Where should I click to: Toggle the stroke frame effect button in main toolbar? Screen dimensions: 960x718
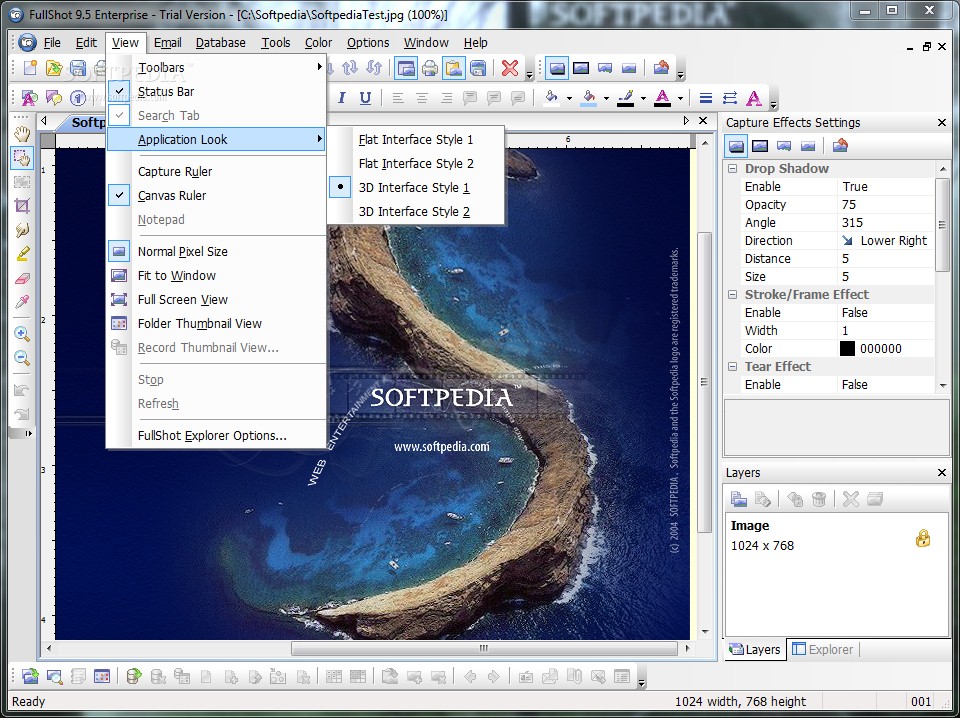580,68
